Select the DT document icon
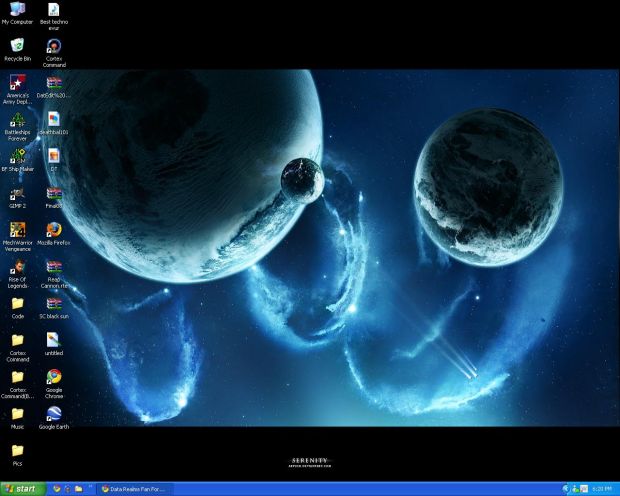This screenshot has height=496, width=620. click(54, 160)
